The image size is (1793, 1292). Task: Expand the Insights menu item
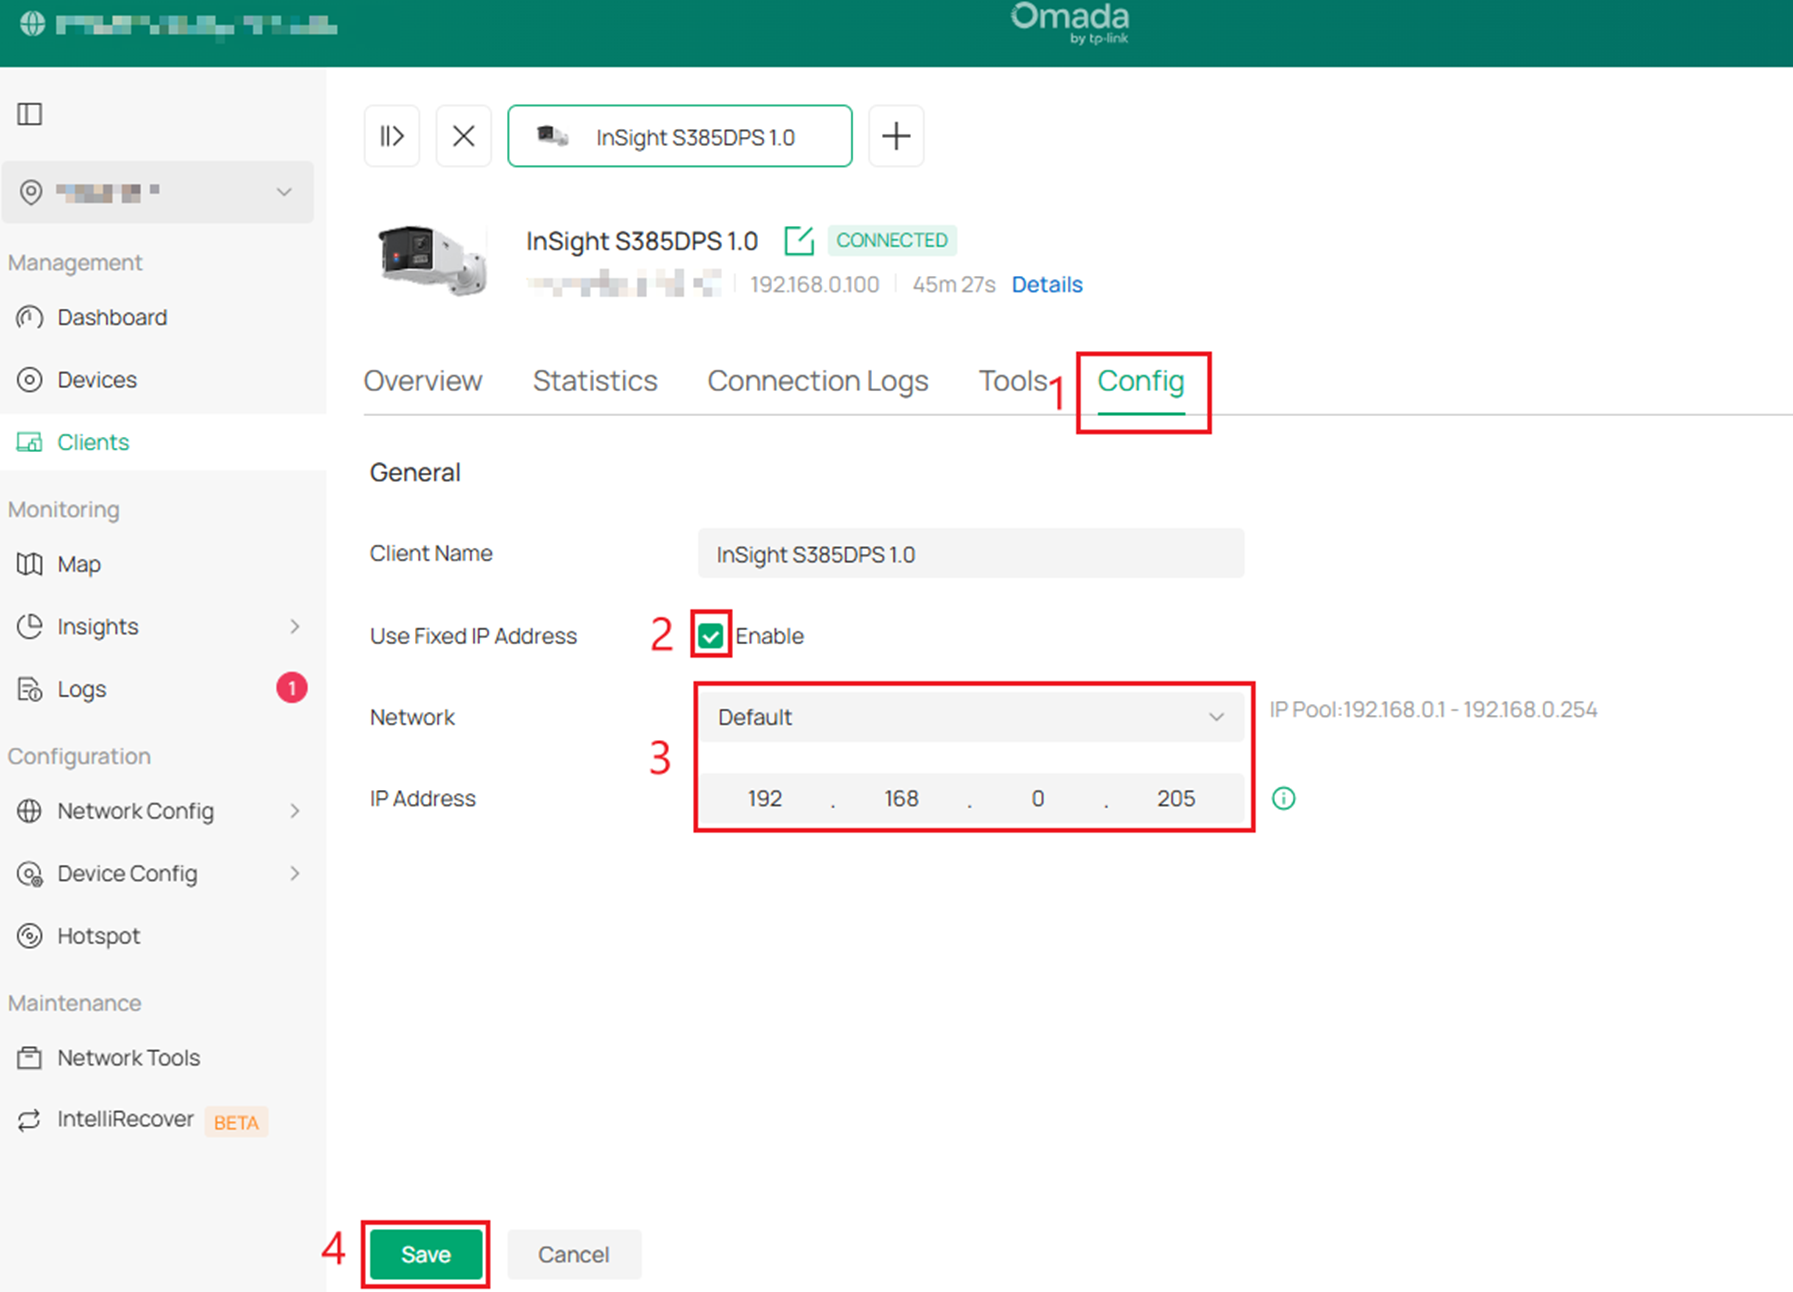(x=97, y=626)
